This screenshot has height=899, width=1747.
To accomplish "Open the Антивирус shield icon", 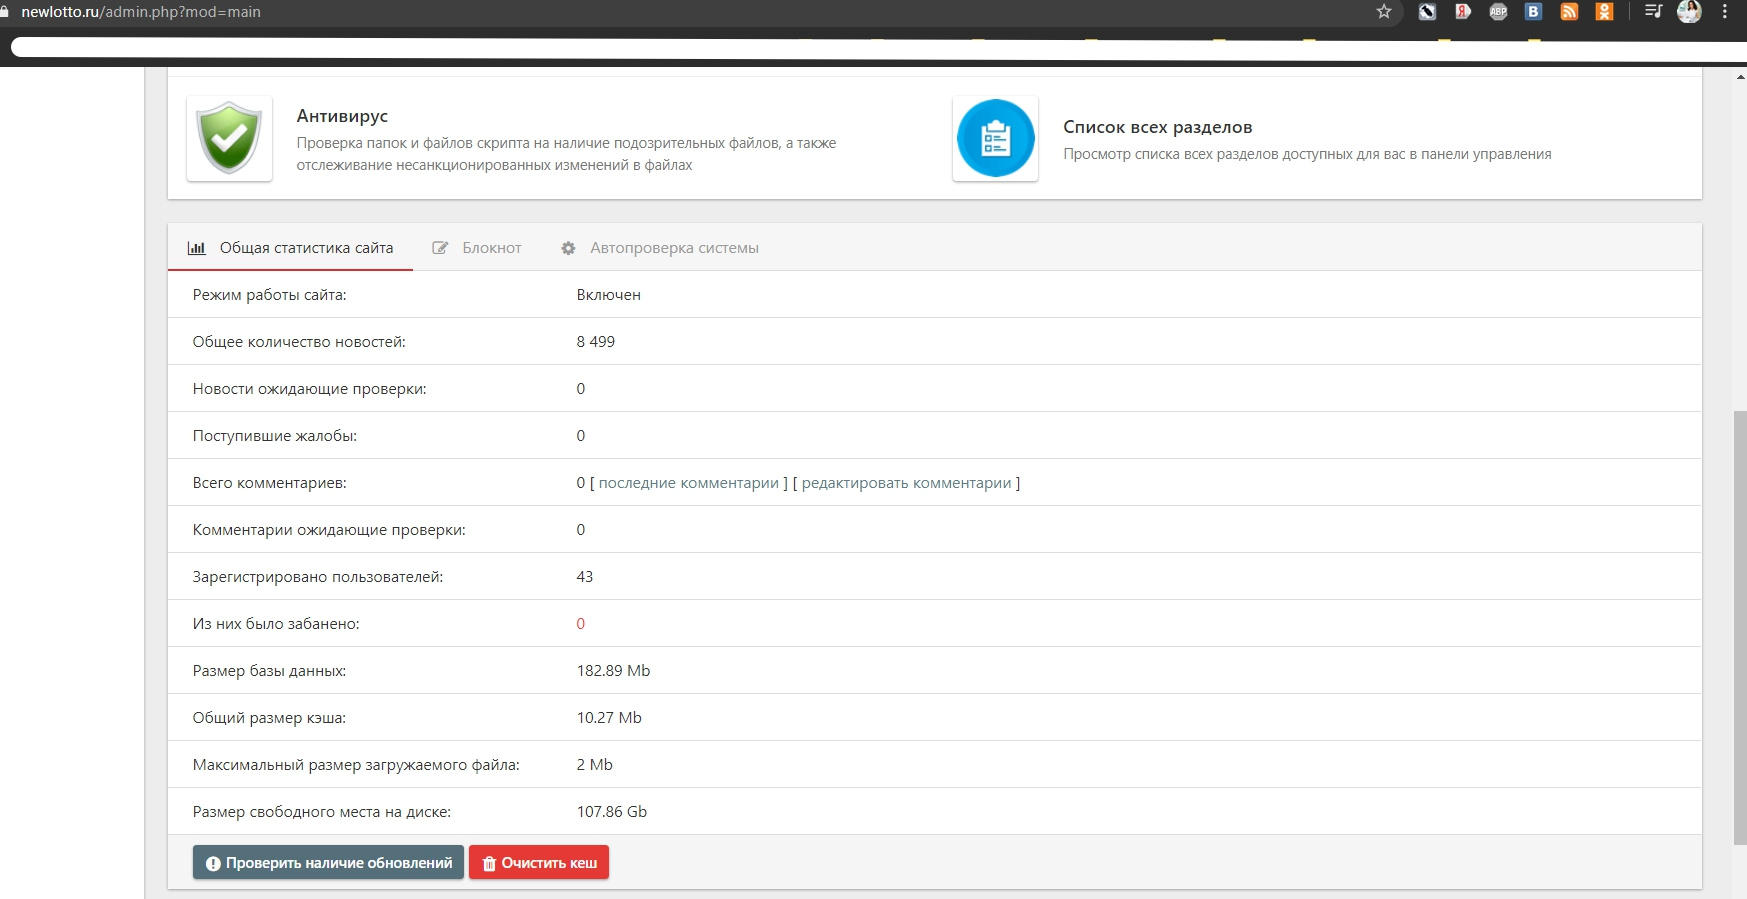I will 229,138.
